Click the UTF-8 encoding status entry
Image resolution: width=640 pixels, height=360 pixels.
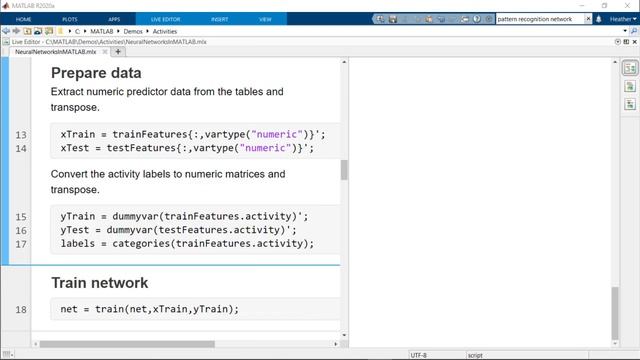point(418,355)
